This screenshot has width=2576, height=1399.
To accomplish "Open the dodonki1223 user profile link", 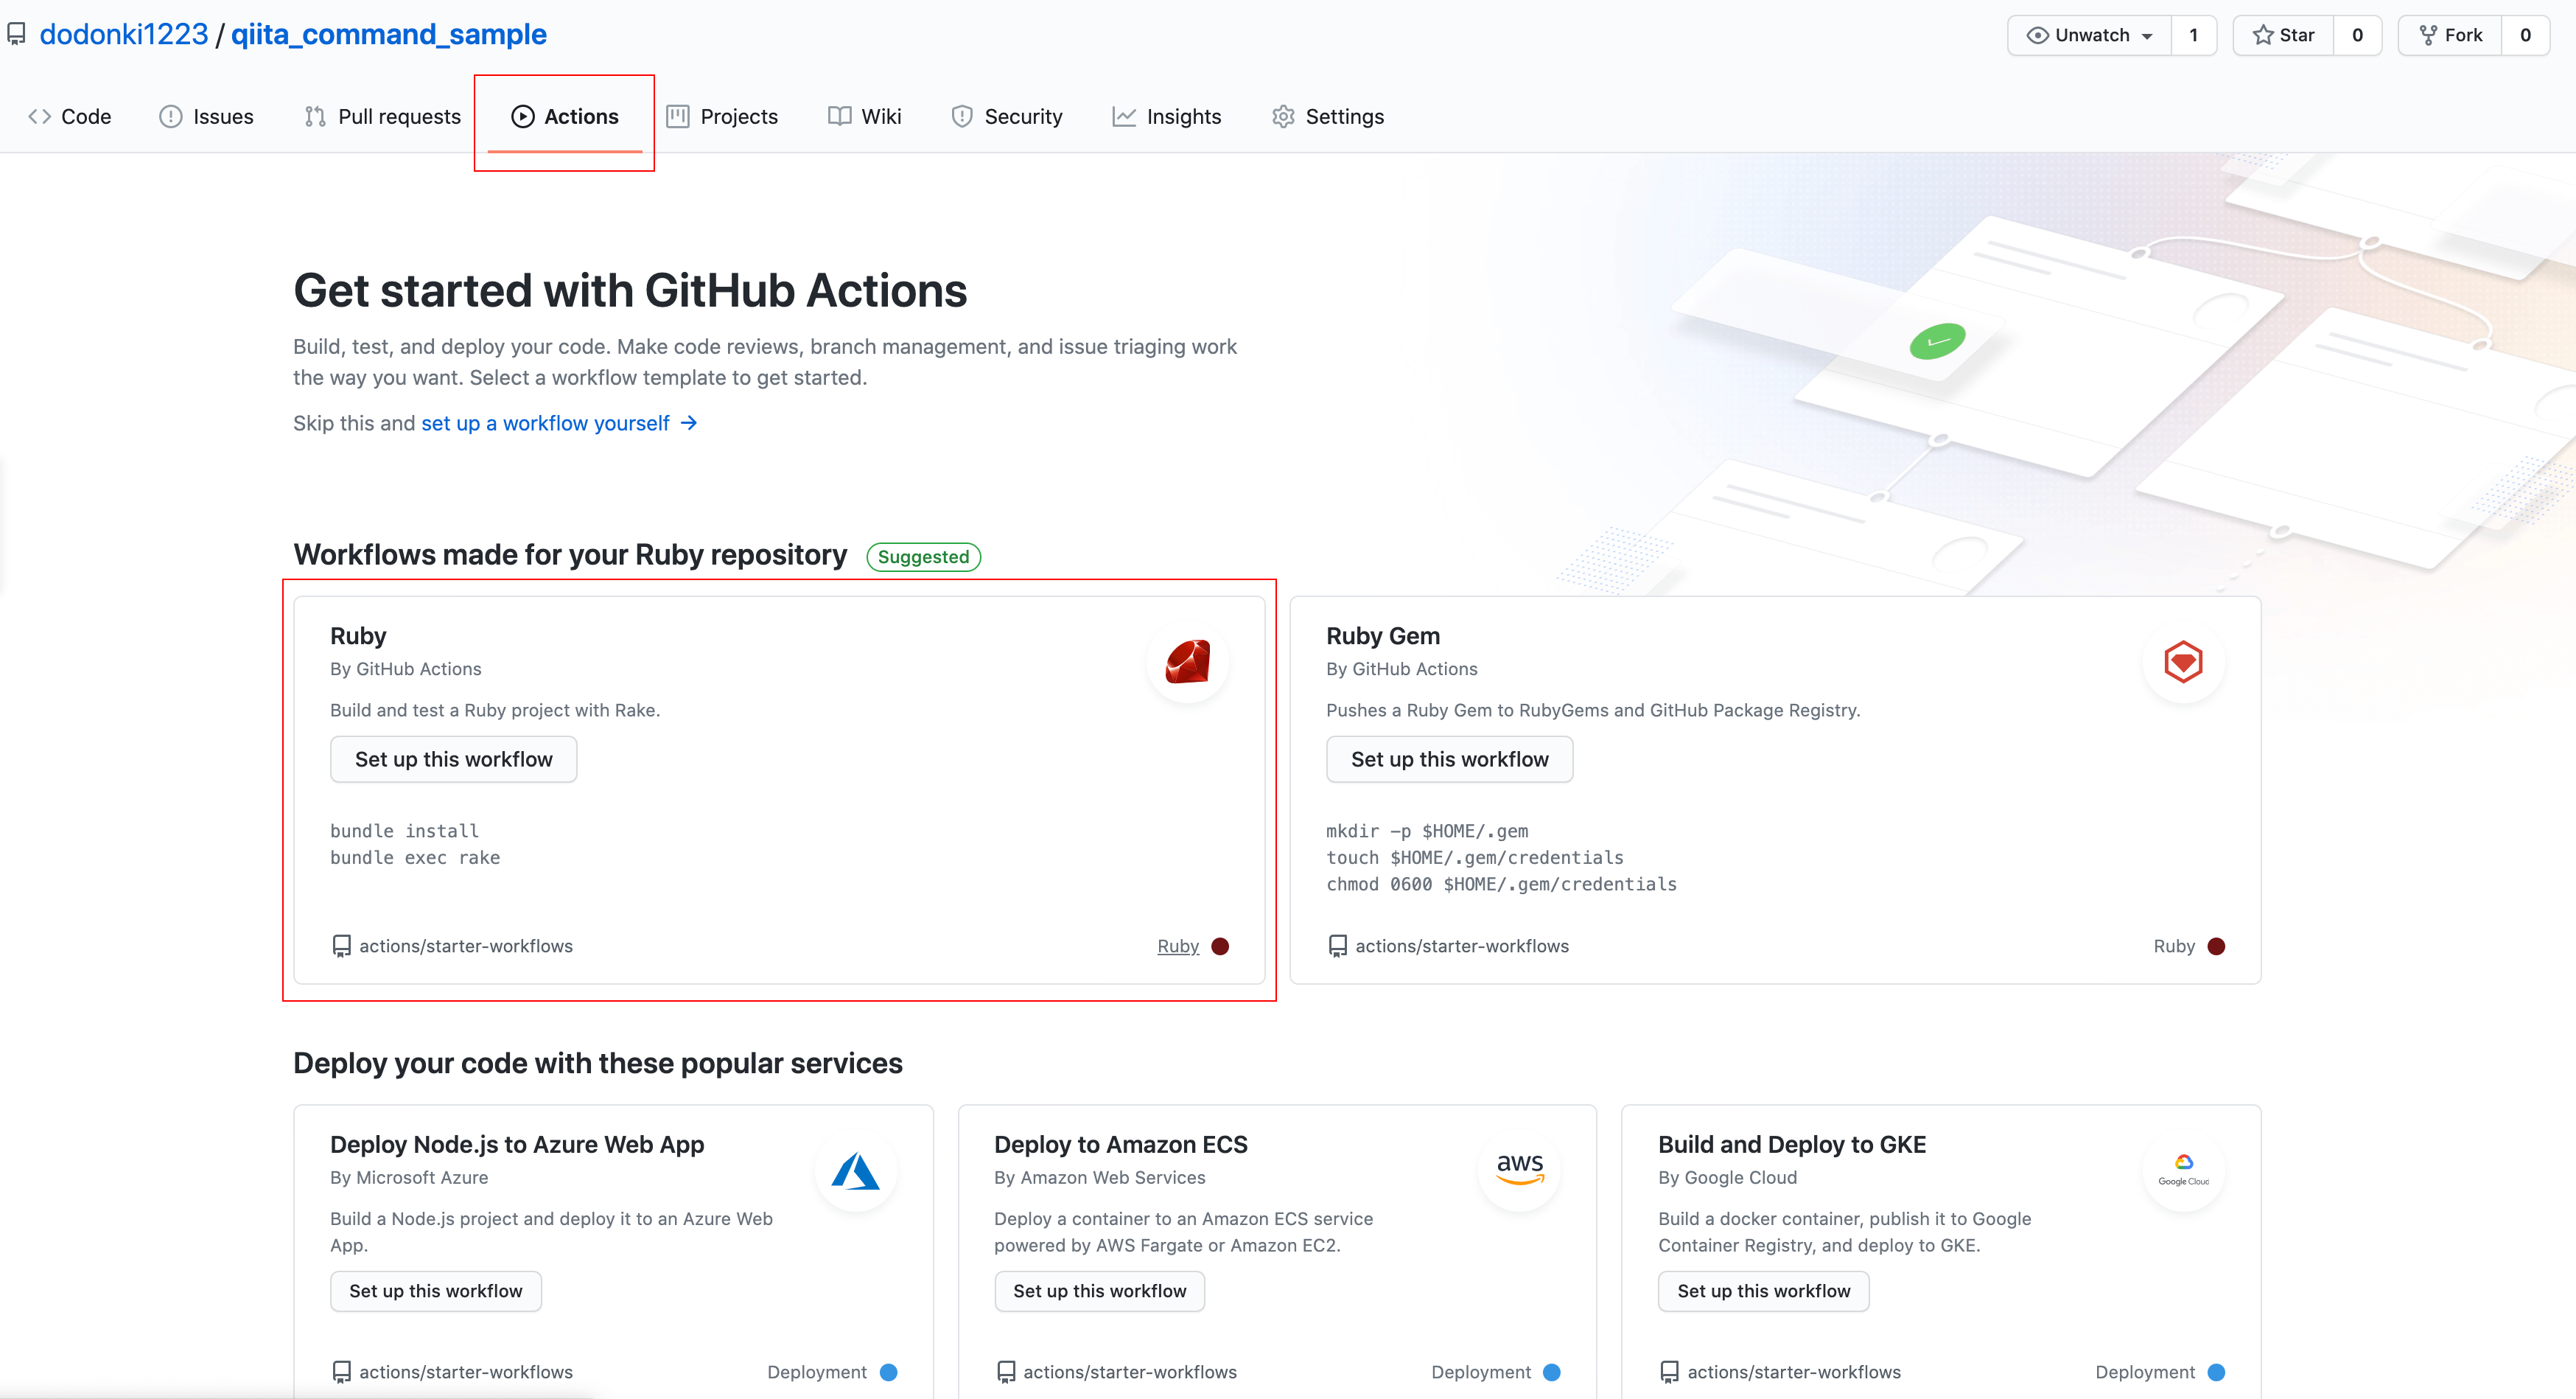I will tap(124, 34).
